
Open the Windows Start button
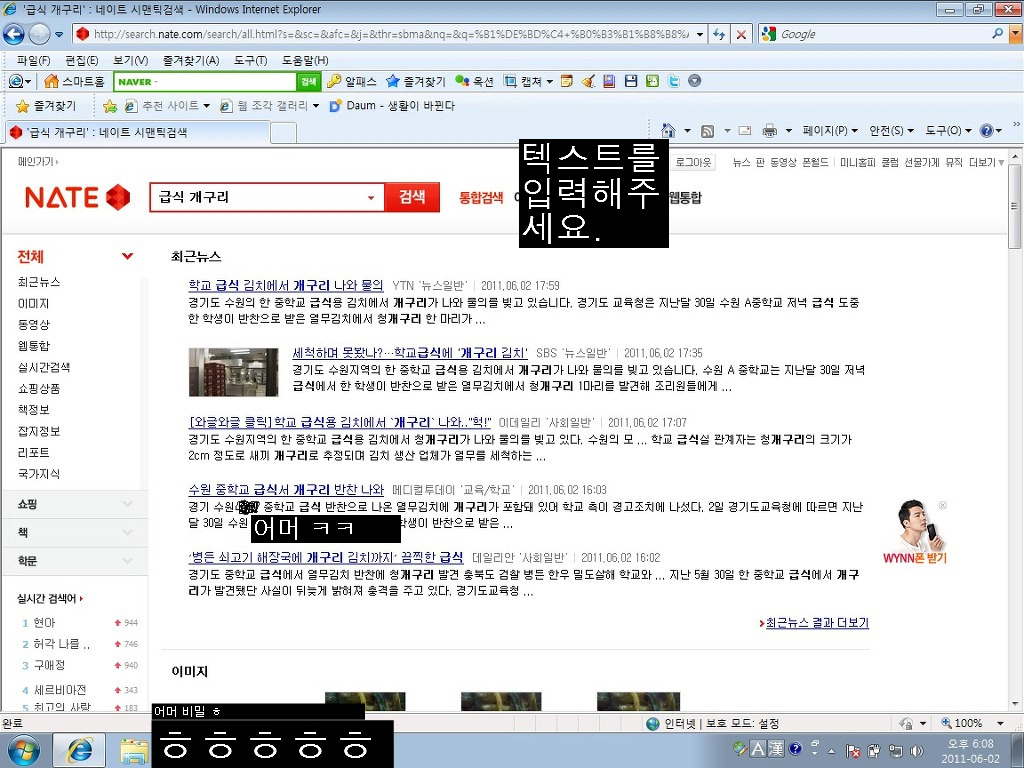click(24, 751)
